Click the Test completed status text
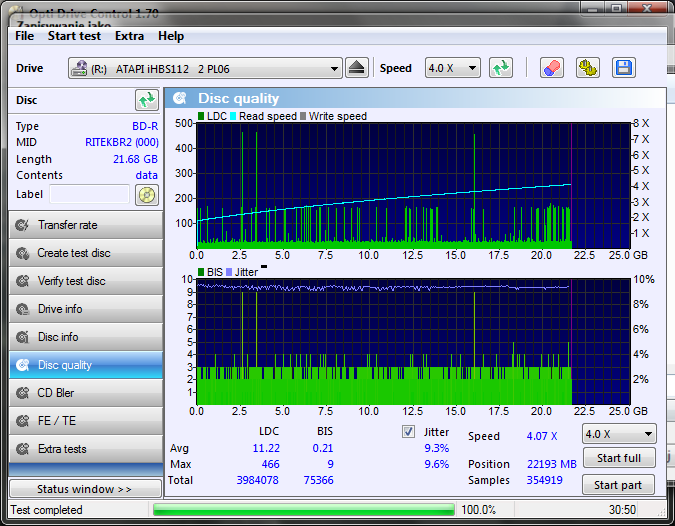Screen dimensions: 675x526 [x=46, y=510]
